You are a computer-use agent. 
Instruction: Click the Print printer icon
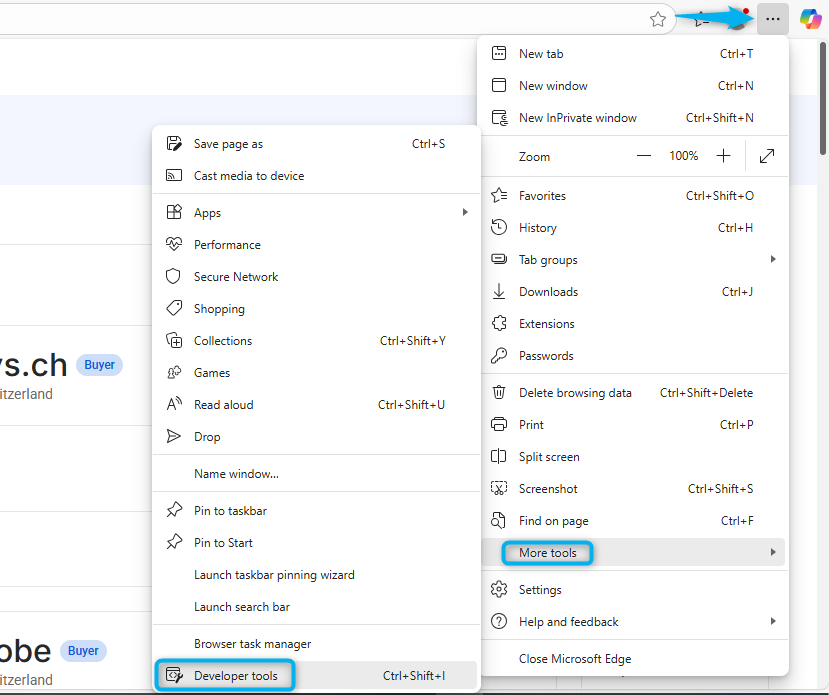click(x=499, y=424)
